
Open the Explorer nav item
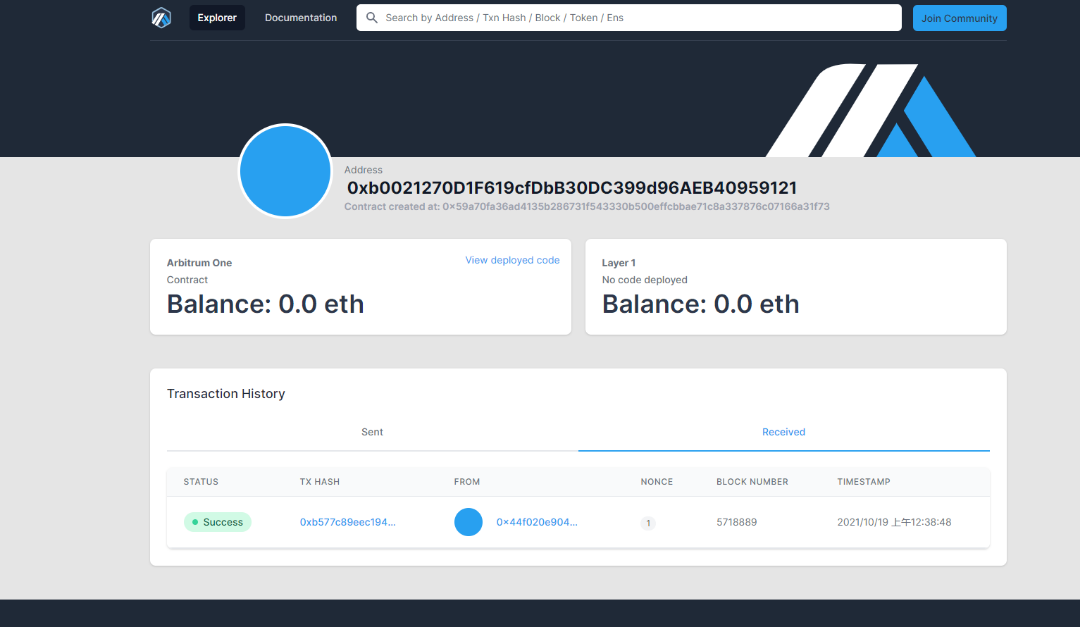tap(217, 18)
